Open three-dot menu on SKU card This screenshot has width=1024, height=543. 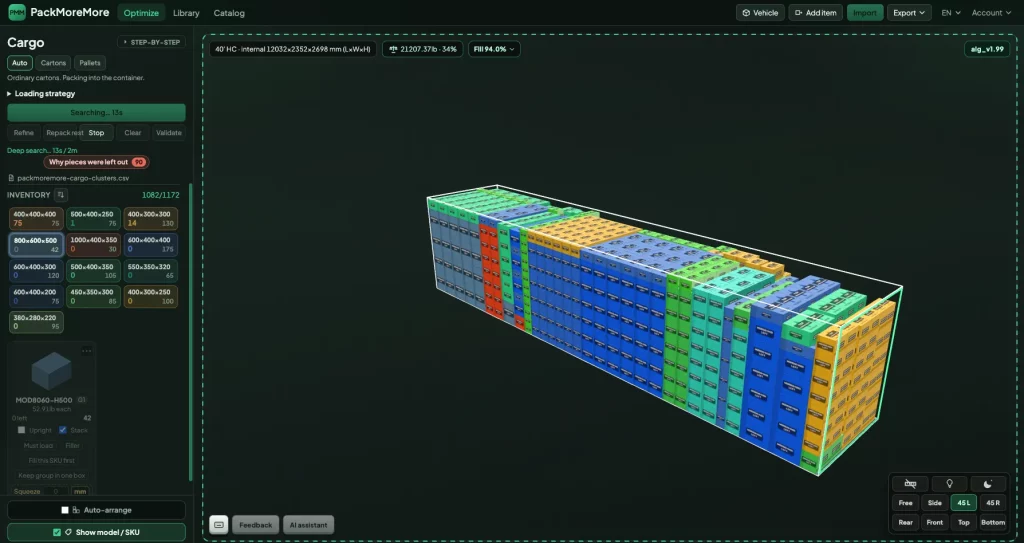click(x=86, y=351)
